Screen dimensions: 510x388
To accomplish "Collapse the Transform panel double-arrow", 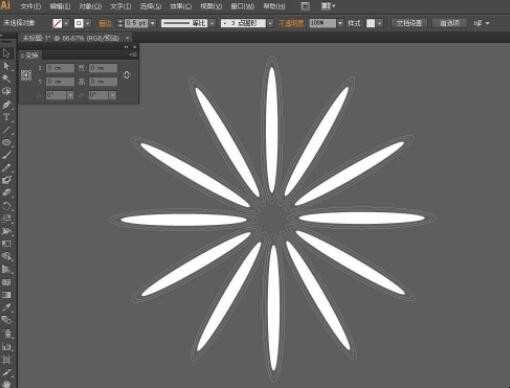I will tap(126, 48).
